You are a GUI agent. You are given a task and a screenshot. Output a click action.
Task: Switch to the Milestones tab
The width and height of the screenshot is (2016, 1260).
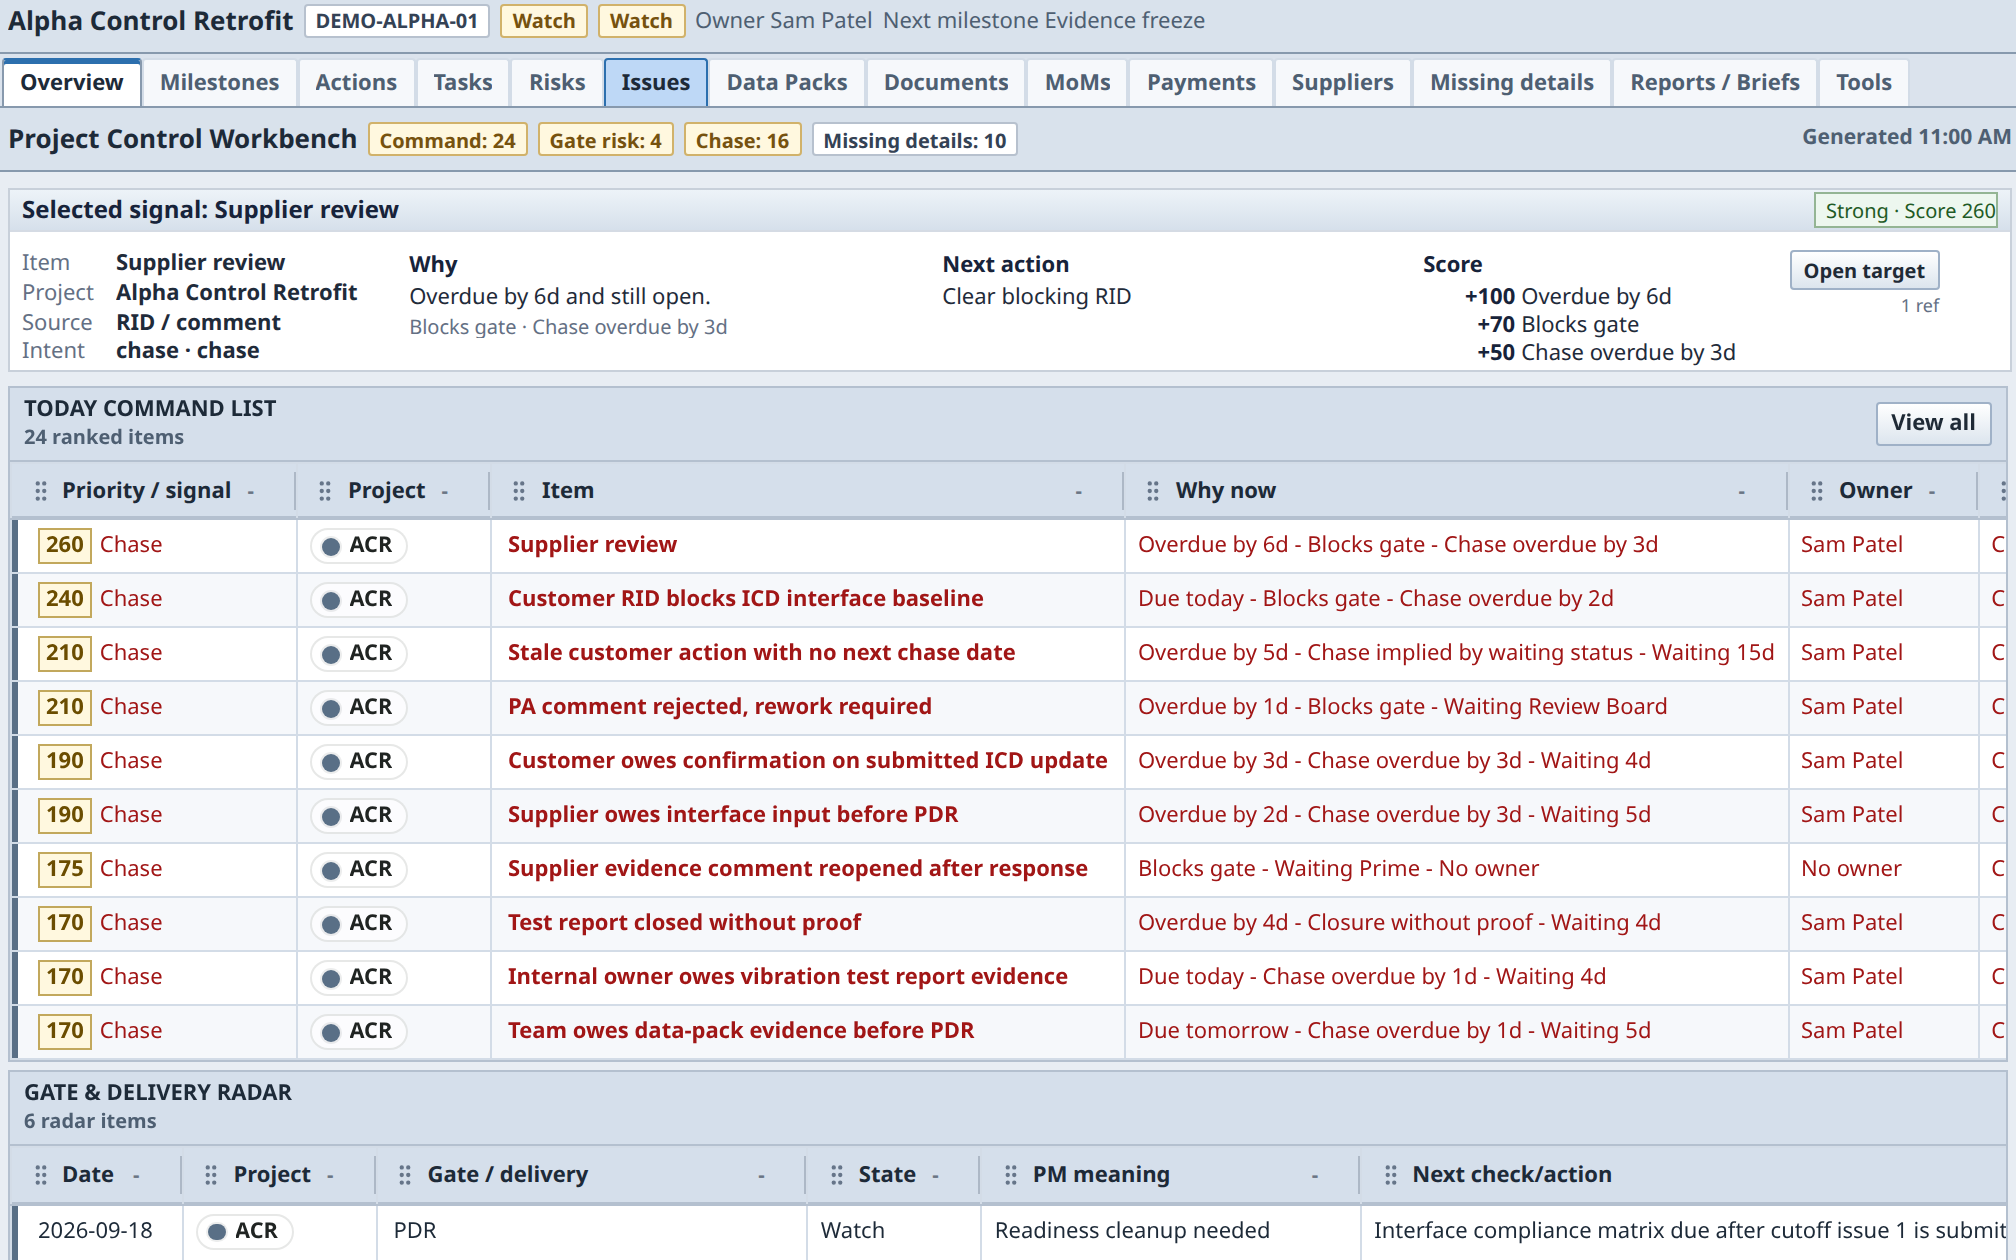tap(219, 82)
